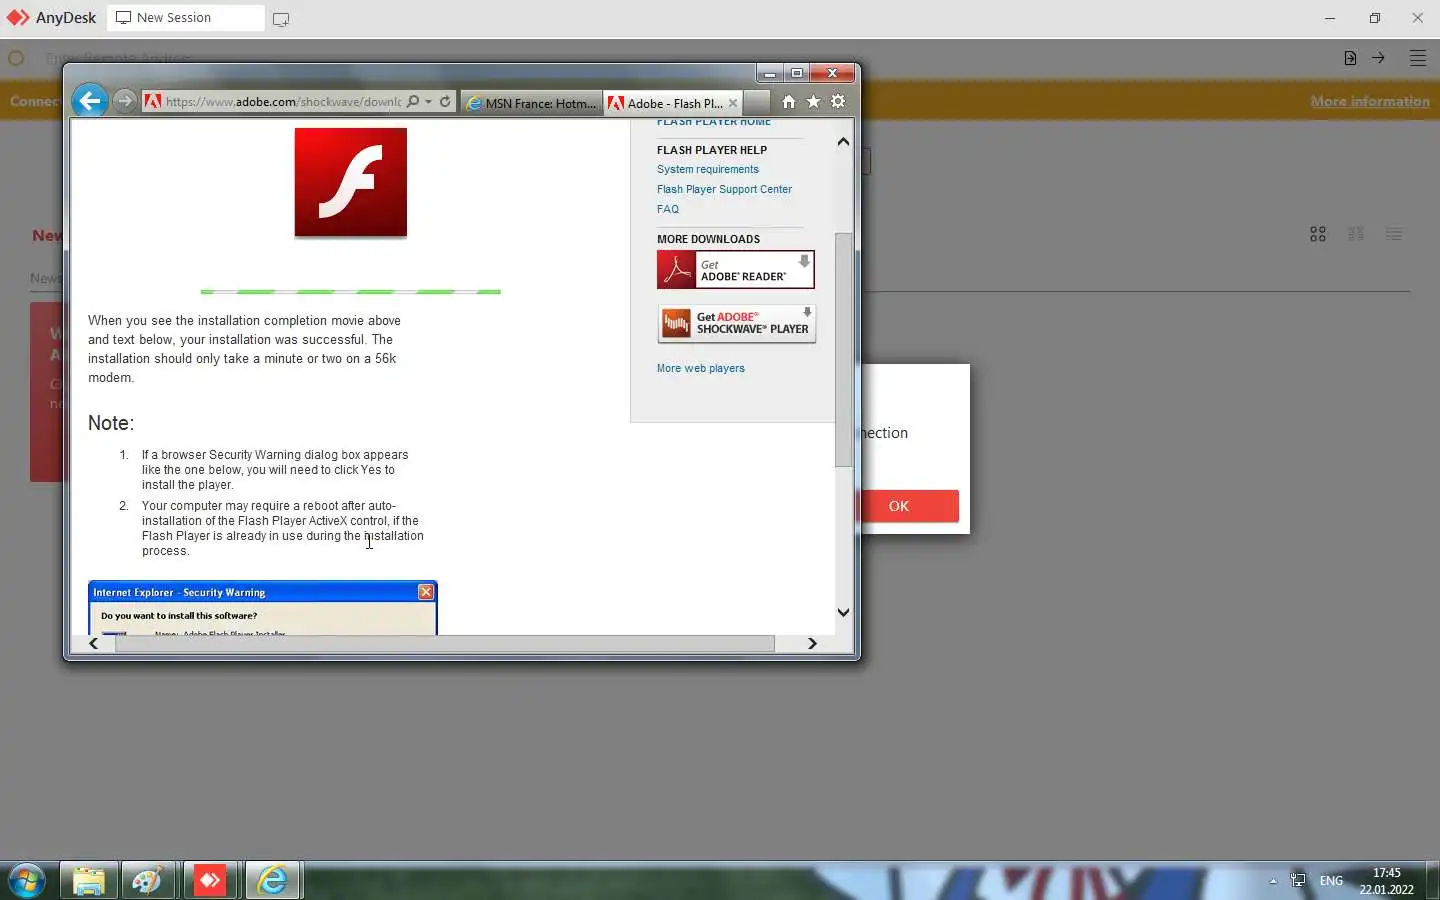This screenshot has height=900, width=1440.
Task: Open AnyDesk file transfer document icon
Action: click(1350, 58)
